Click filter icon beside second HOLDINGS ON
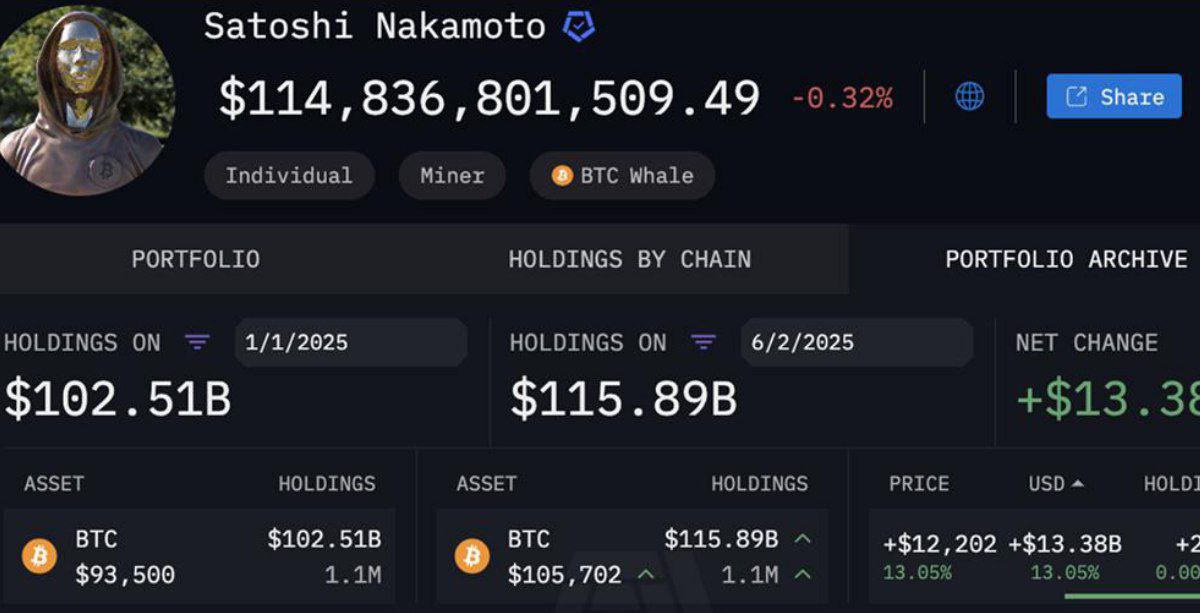This screenshot has height=613, width=1200. point(704,342)
